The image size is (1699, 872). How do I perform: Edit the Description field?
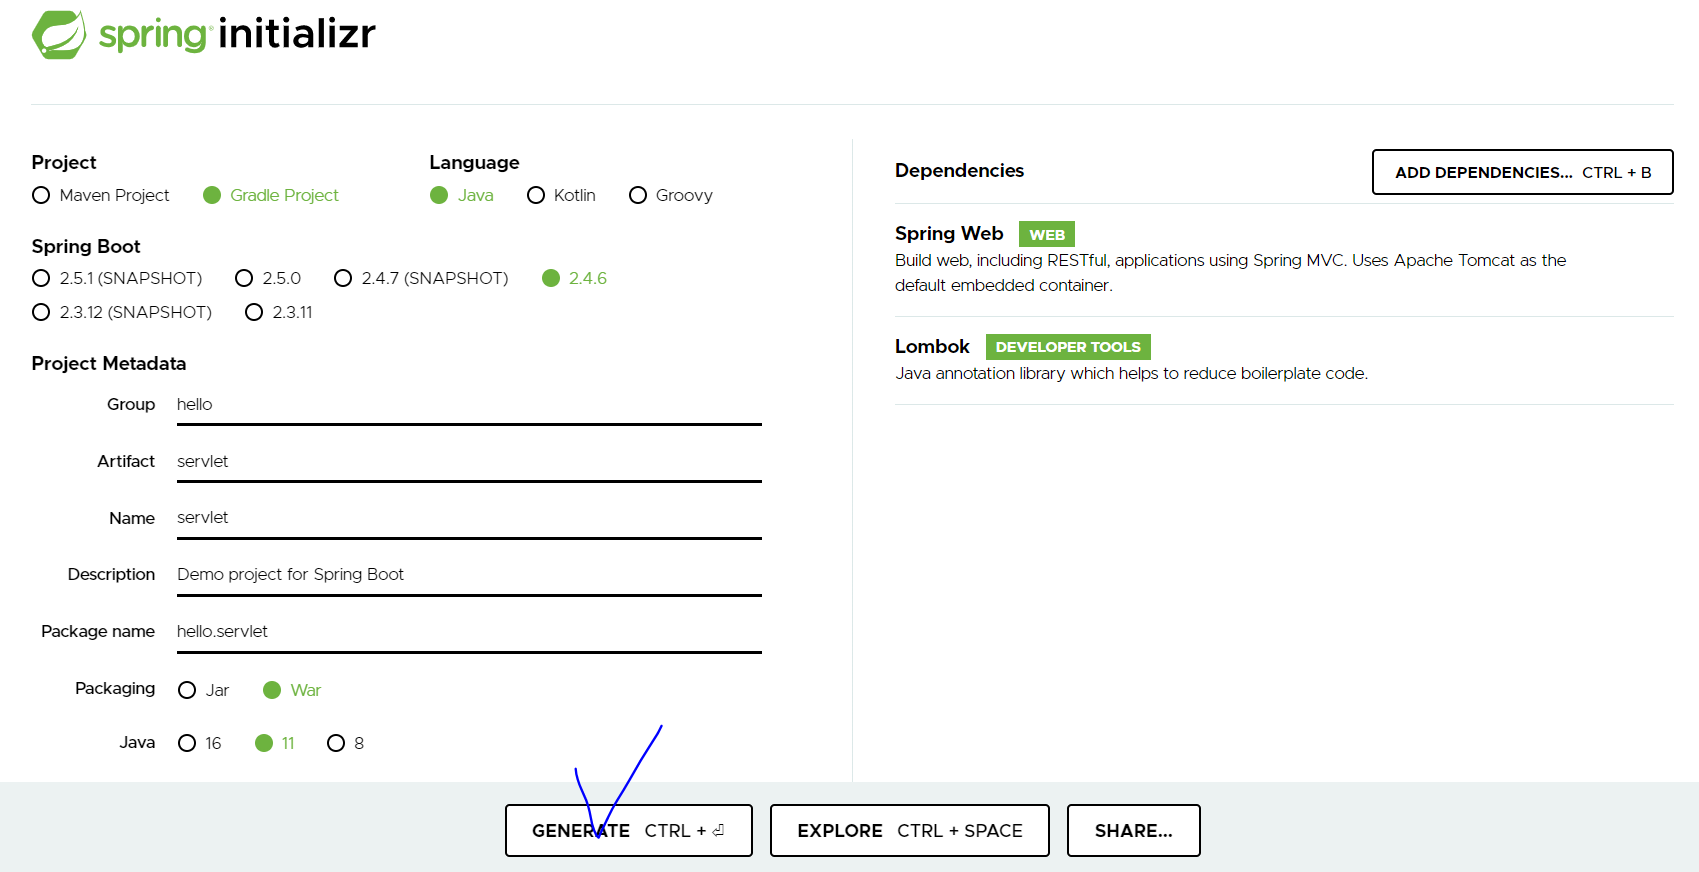coord(469,575)
